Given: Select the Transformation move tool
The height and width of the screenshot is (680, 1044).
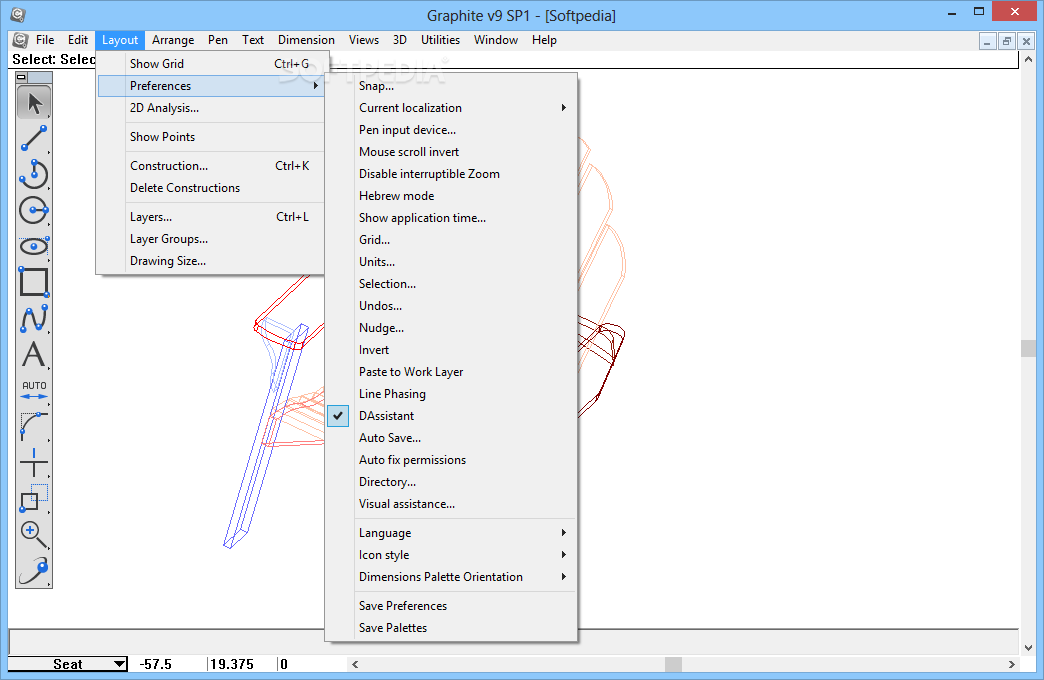Looking at the screenshot, I should coord(34,498).
